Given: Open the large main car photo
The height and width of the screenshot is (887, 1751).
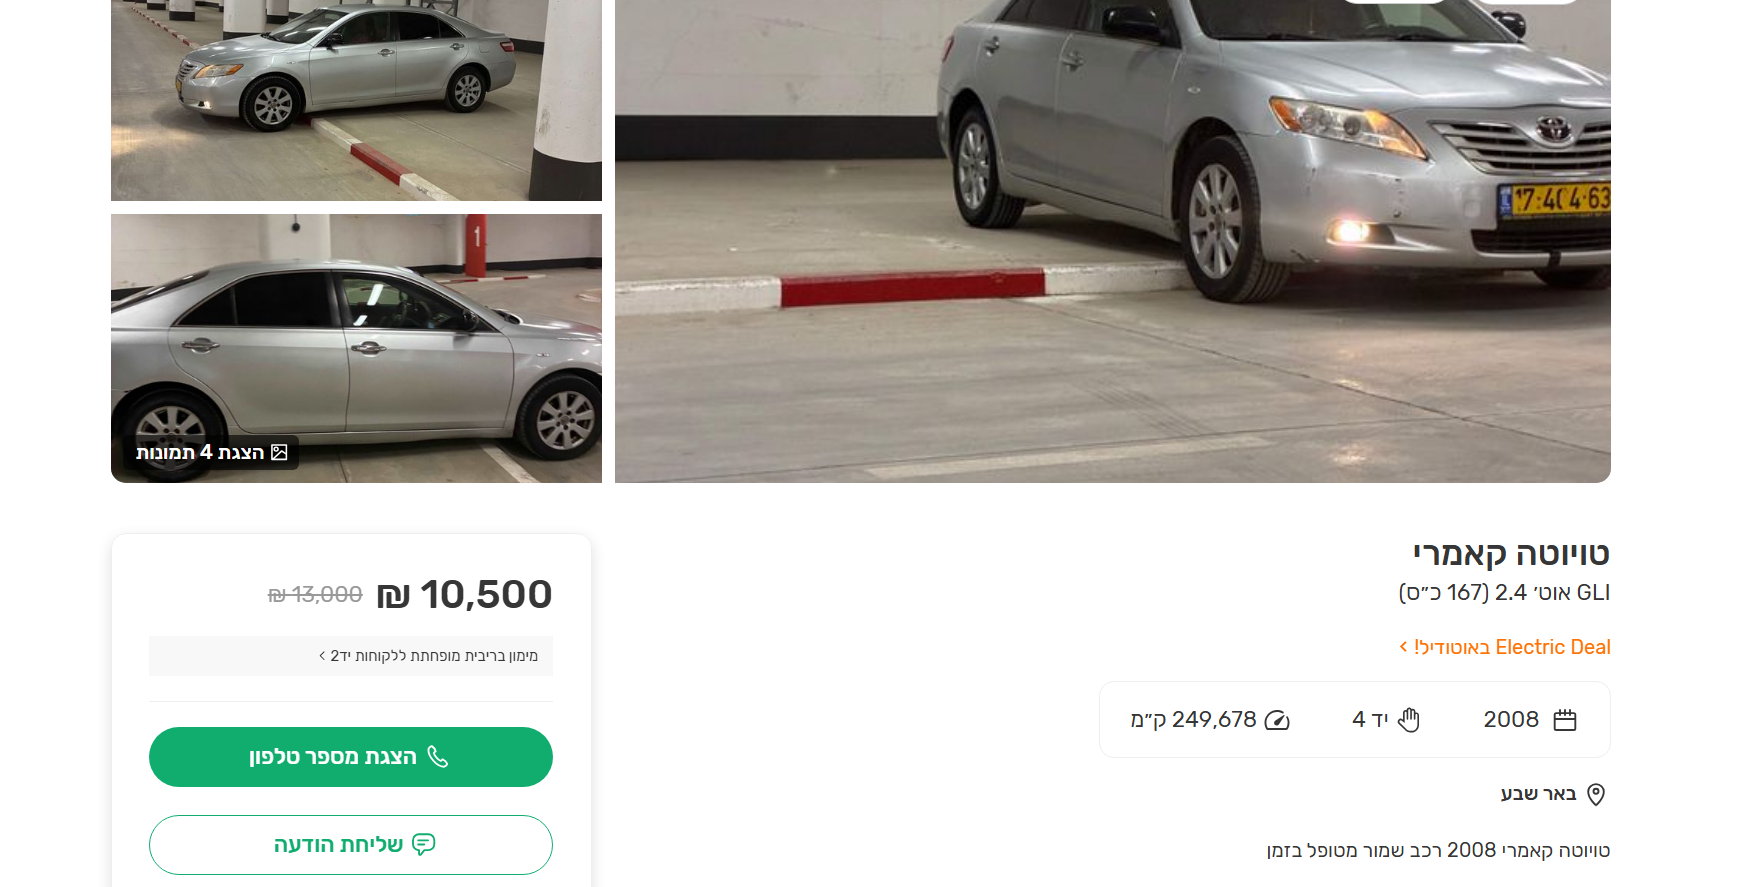Looking at the screenshot, I should tap(1113, 241).
